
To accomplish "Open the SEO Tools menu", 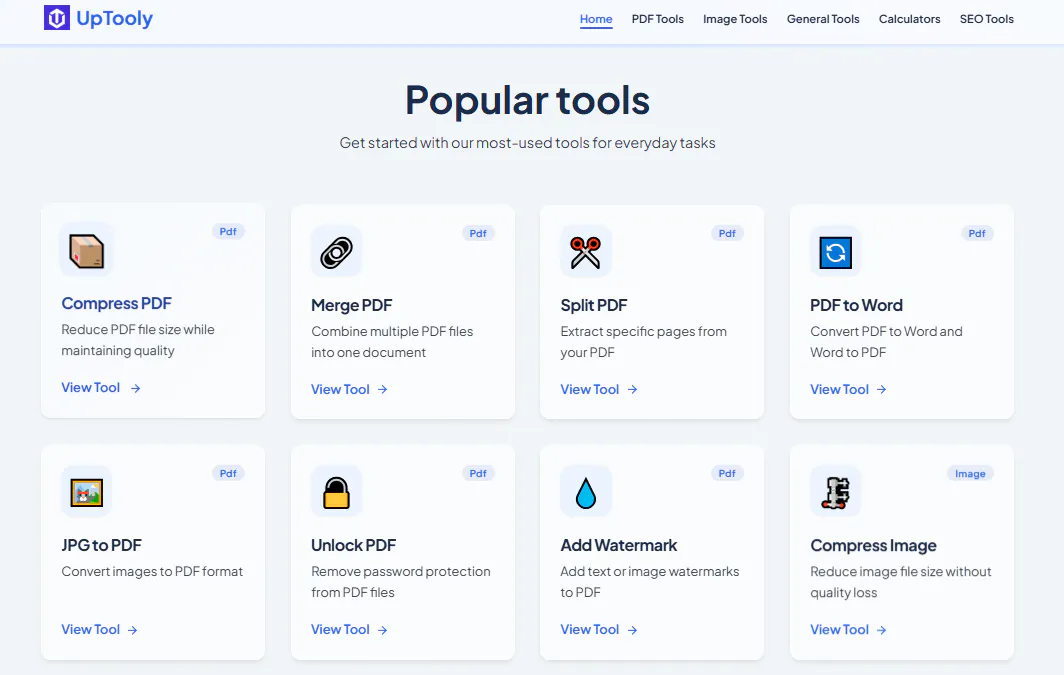I will click(x=987, y=19).
